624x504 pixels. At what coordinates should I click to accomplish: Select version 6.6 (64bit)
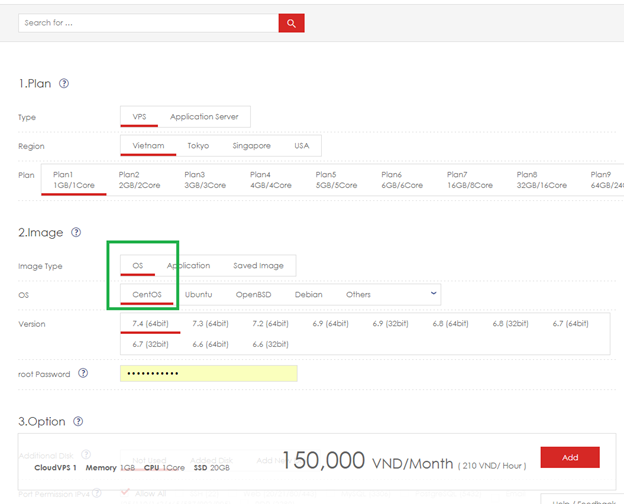(211, 344)
